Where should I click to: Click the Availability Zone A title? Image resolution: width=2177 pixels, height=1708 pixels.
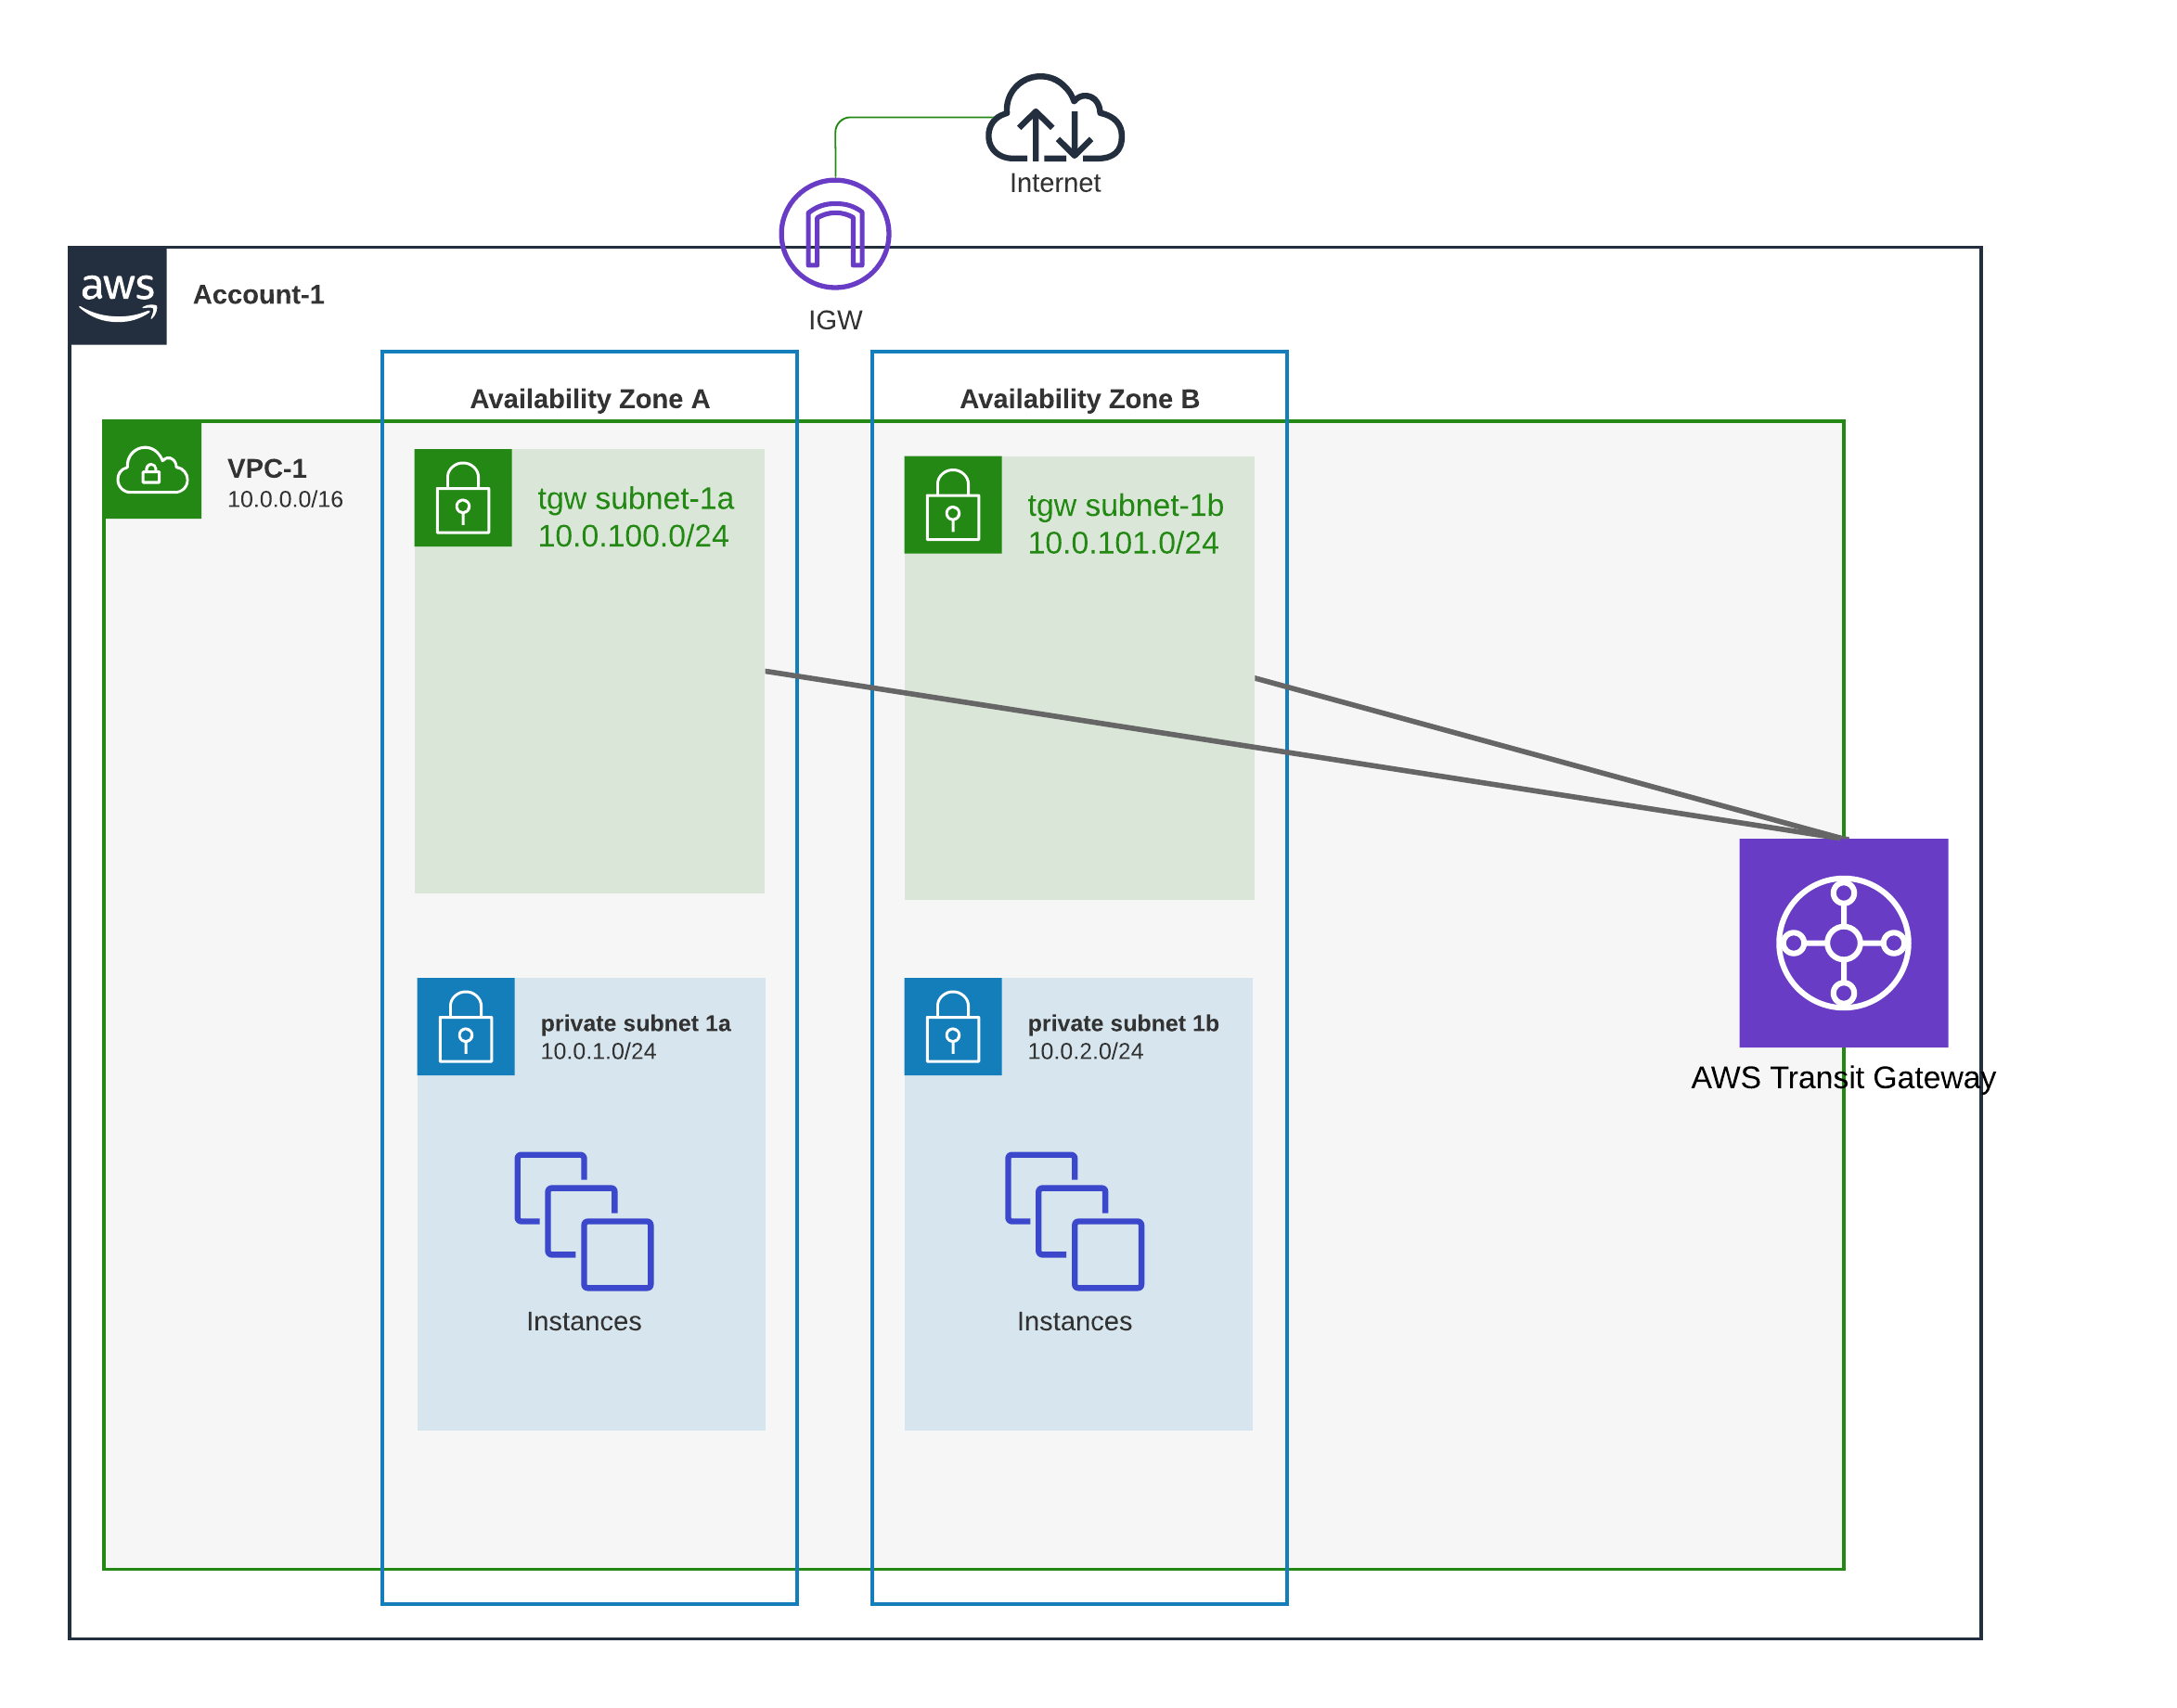pos(590,399)
